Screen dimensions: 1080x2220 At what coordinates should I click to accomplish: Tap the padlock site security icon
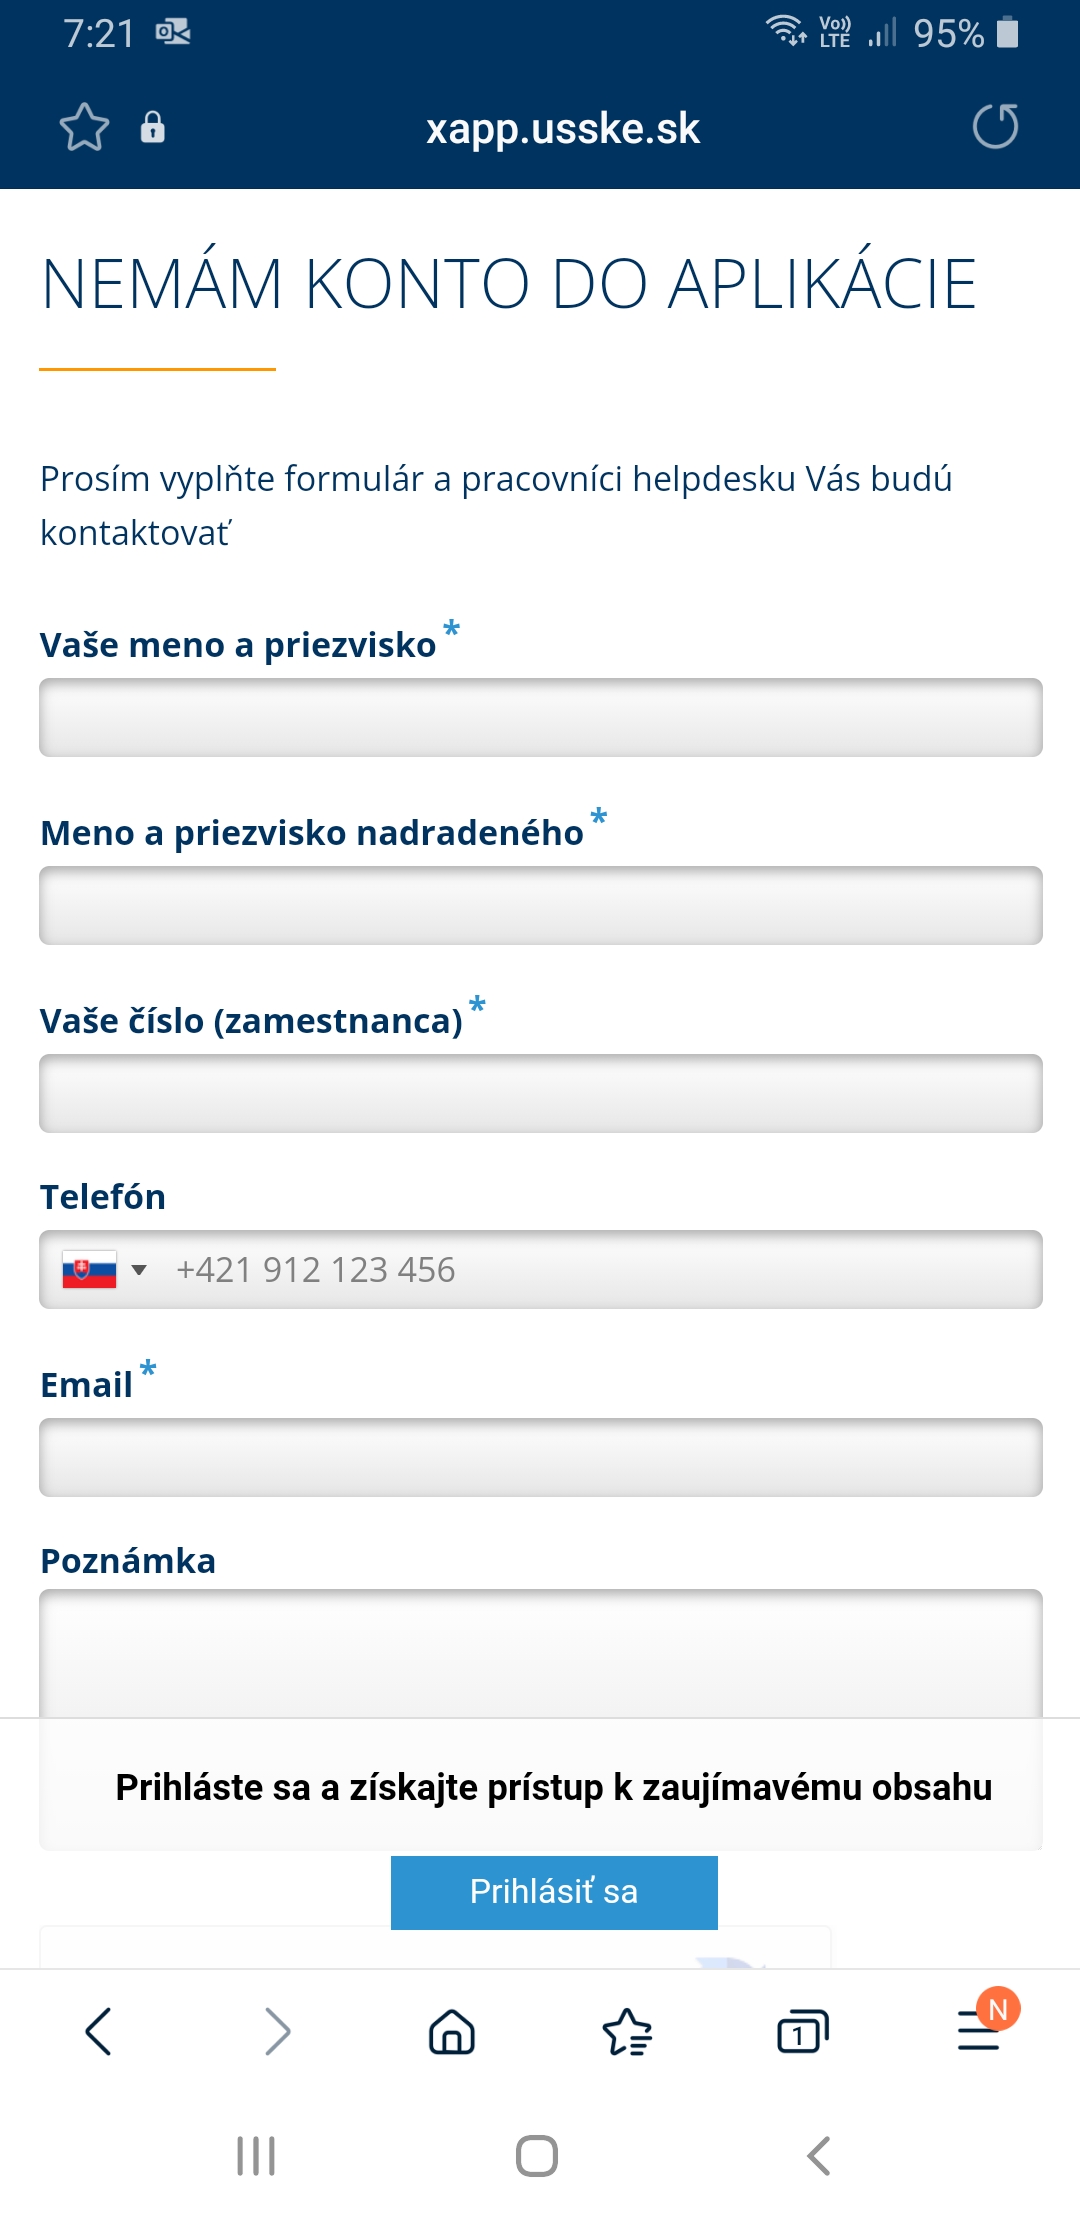(152, 127)
